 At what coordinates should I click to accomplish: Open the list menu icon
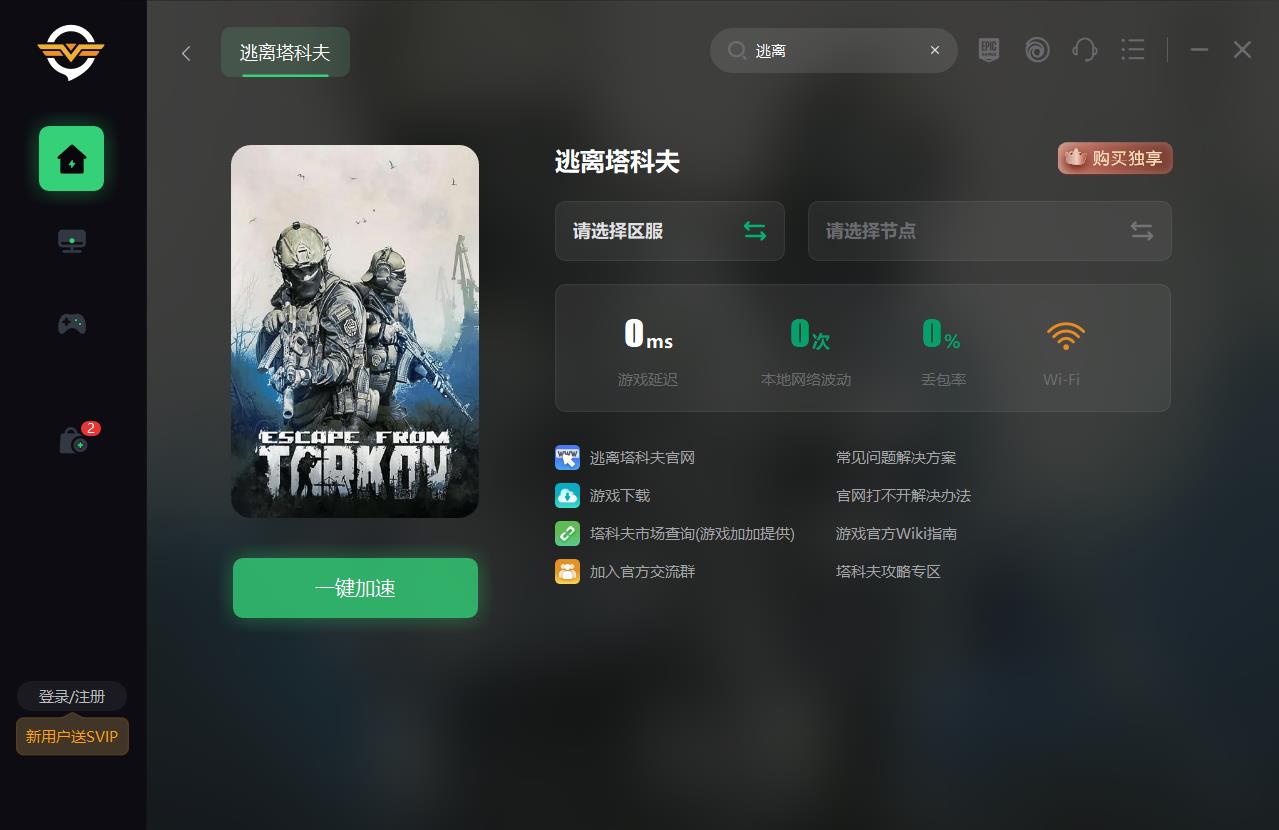click(1132, 50)
